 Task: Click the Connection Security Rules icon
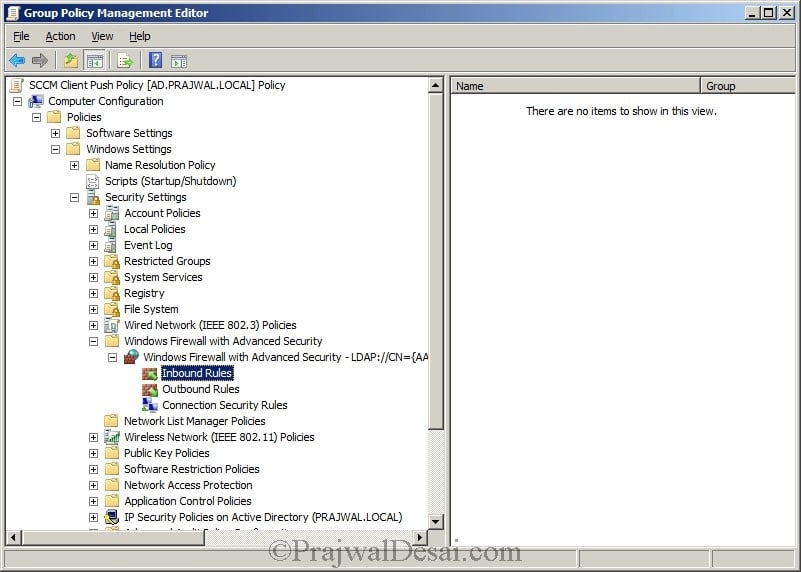pos(150,405)
